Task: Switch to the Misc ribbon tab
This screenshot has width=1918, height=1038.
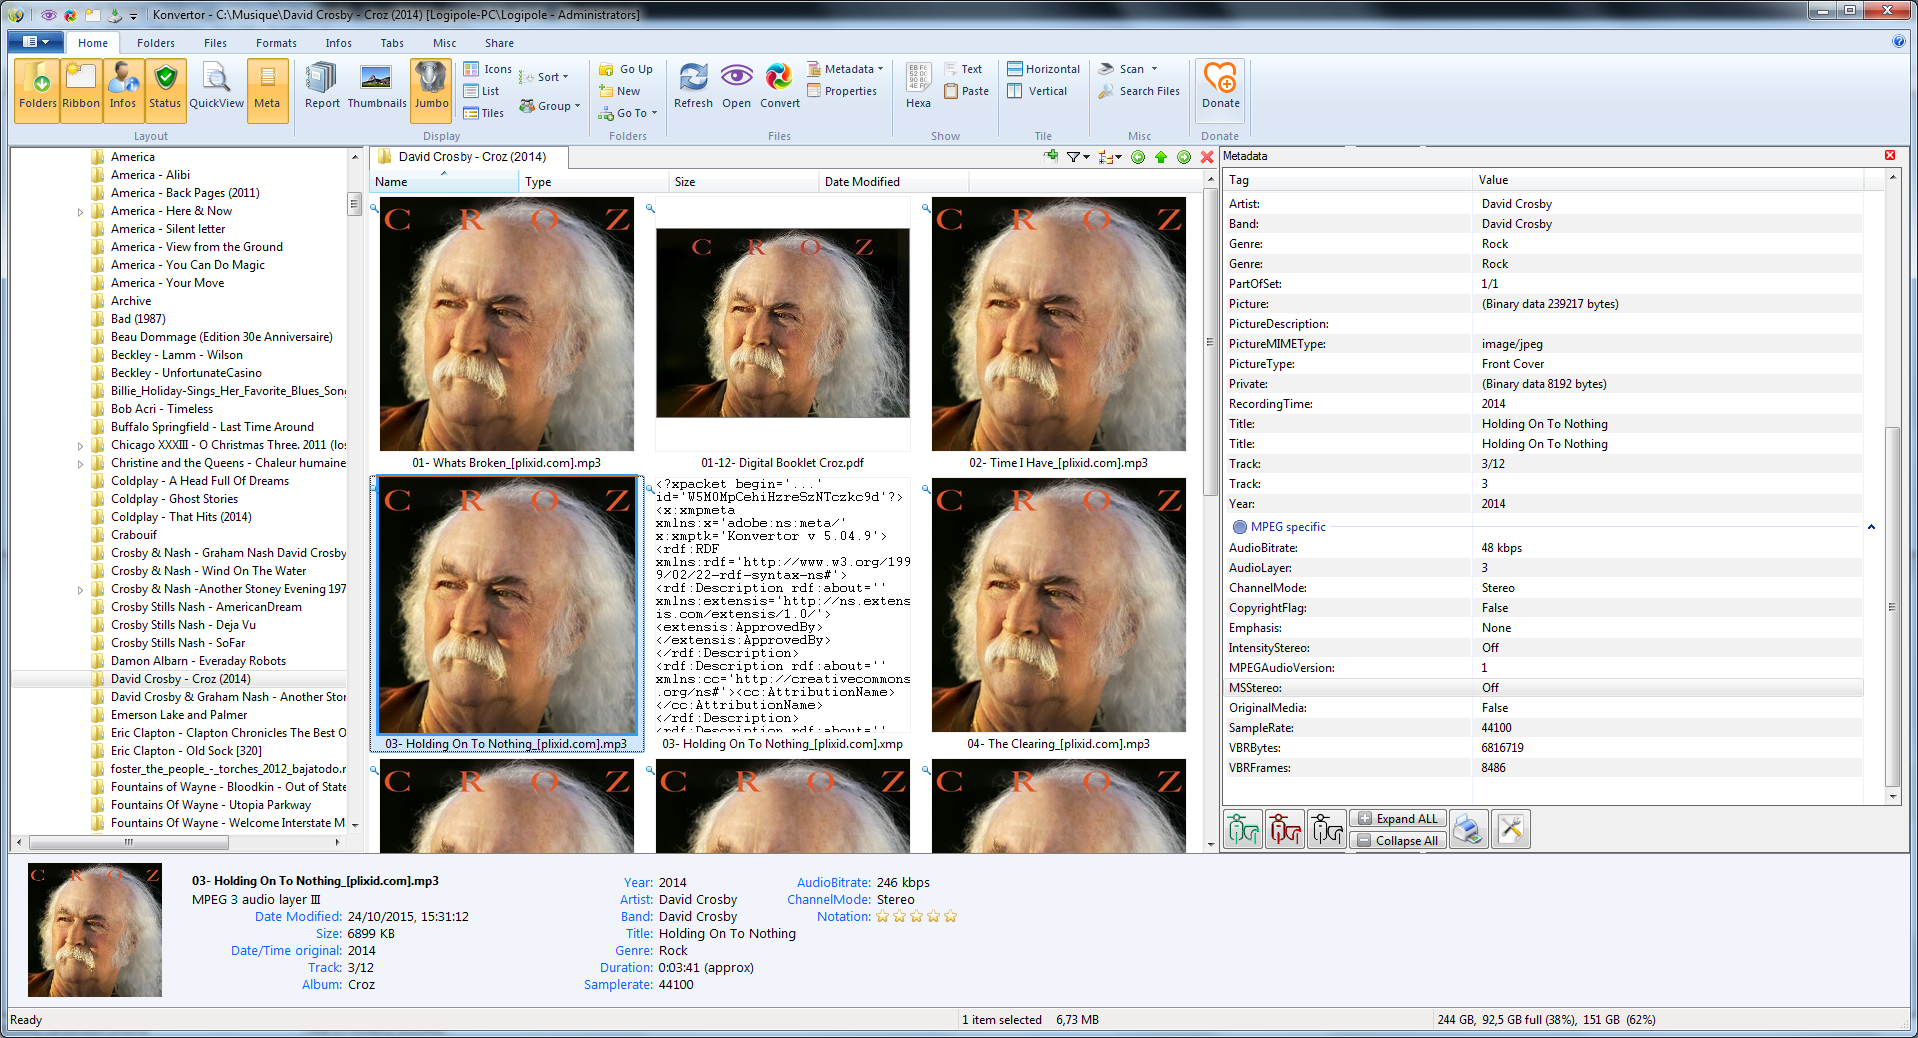Action: click(x=444, y=43)
